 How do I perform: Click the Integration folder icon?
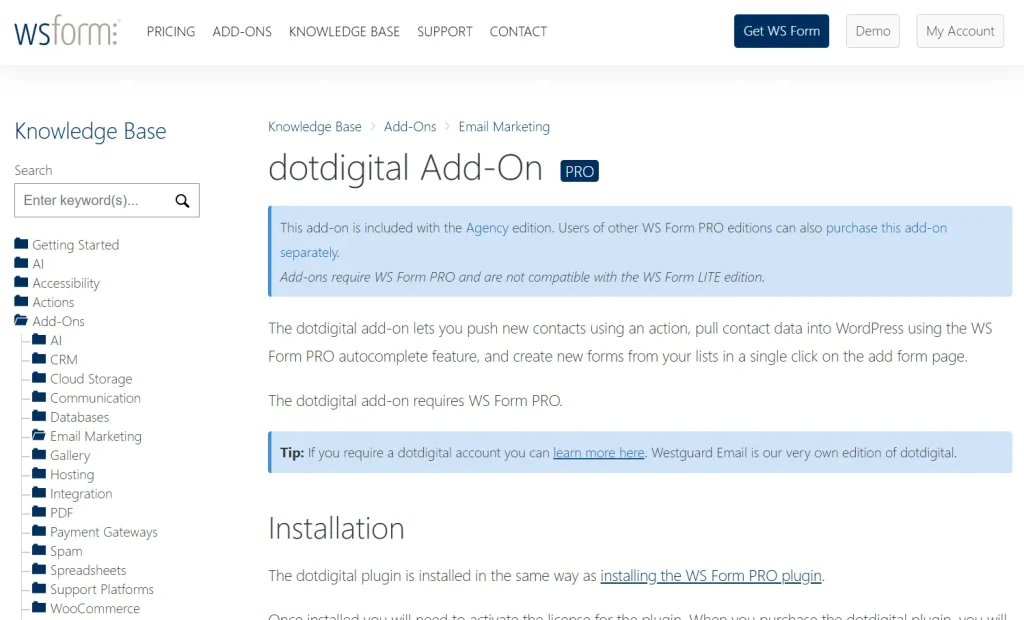click(x=39, y=493)
